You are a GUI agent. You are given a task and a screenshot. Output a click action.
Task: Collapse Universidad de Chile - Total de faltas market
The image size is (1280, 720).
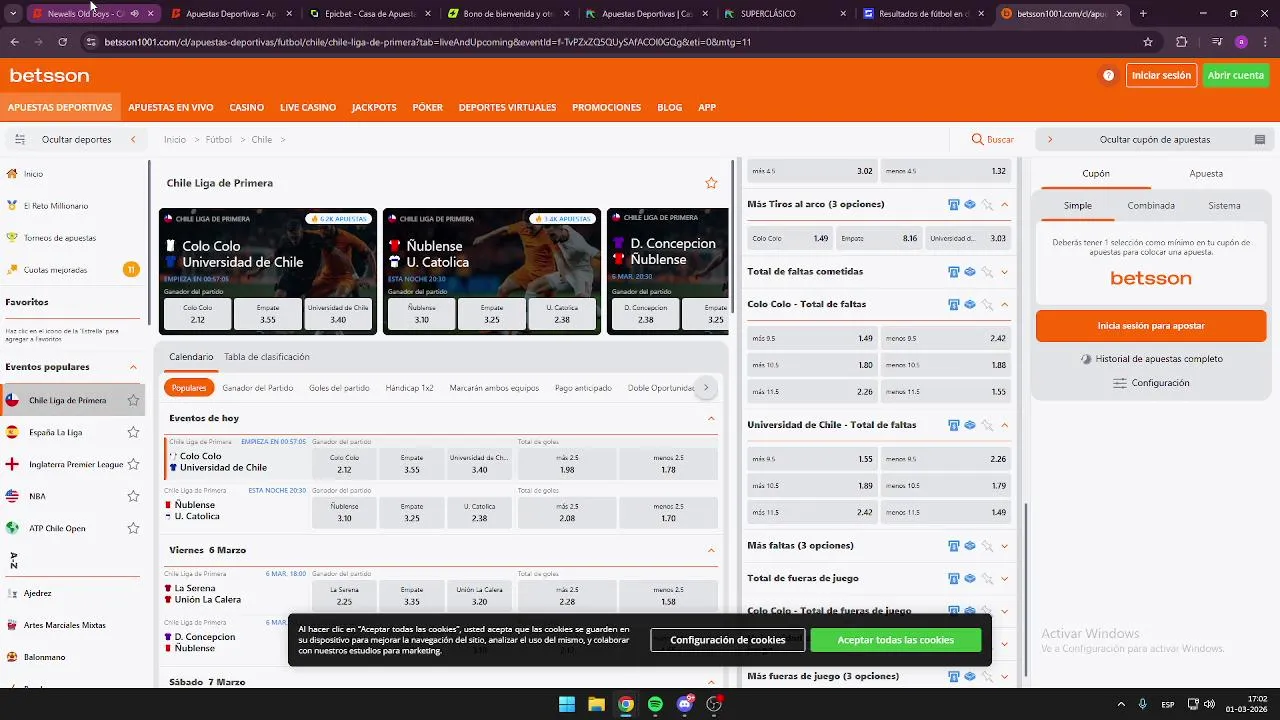(x=1005, y=425)
